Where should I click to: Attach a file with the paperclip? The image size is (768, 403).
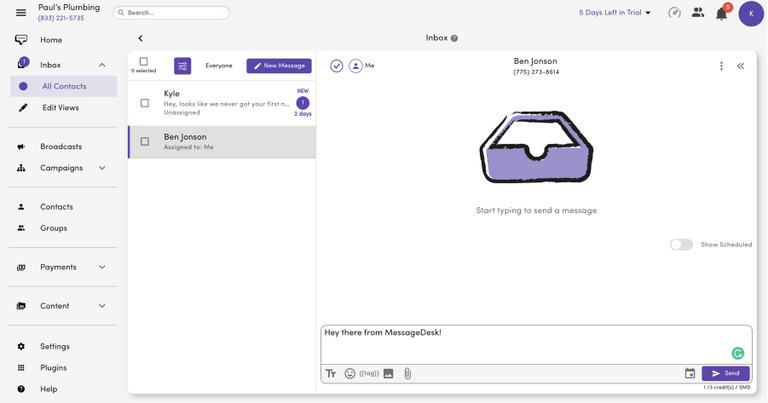point(408,374)
